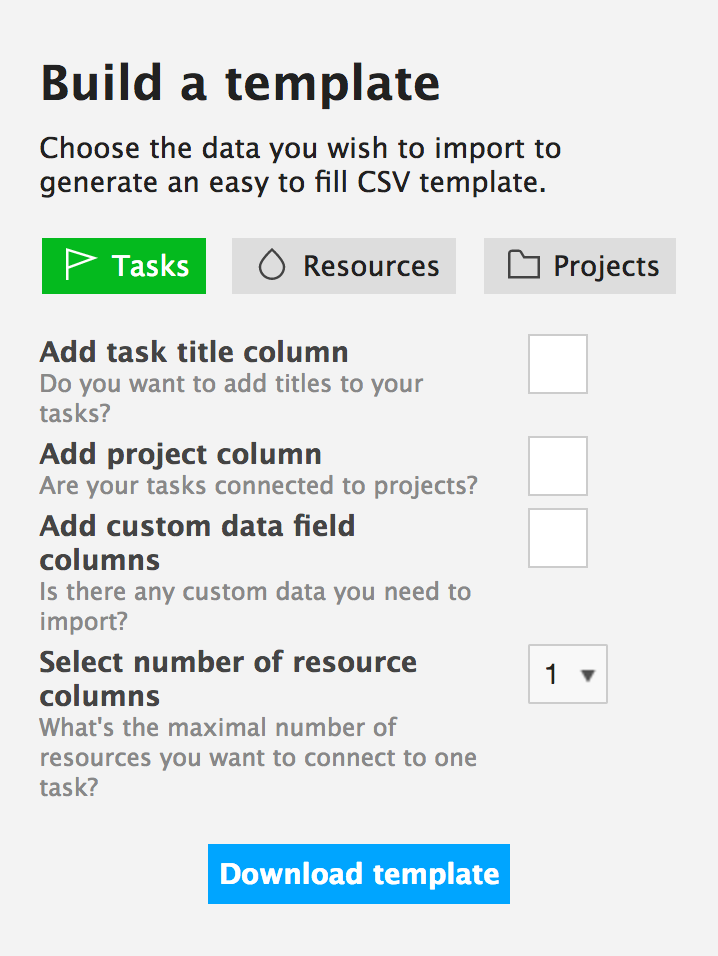Click the dropdown arrow next to 1

click(x=588, y=675)
